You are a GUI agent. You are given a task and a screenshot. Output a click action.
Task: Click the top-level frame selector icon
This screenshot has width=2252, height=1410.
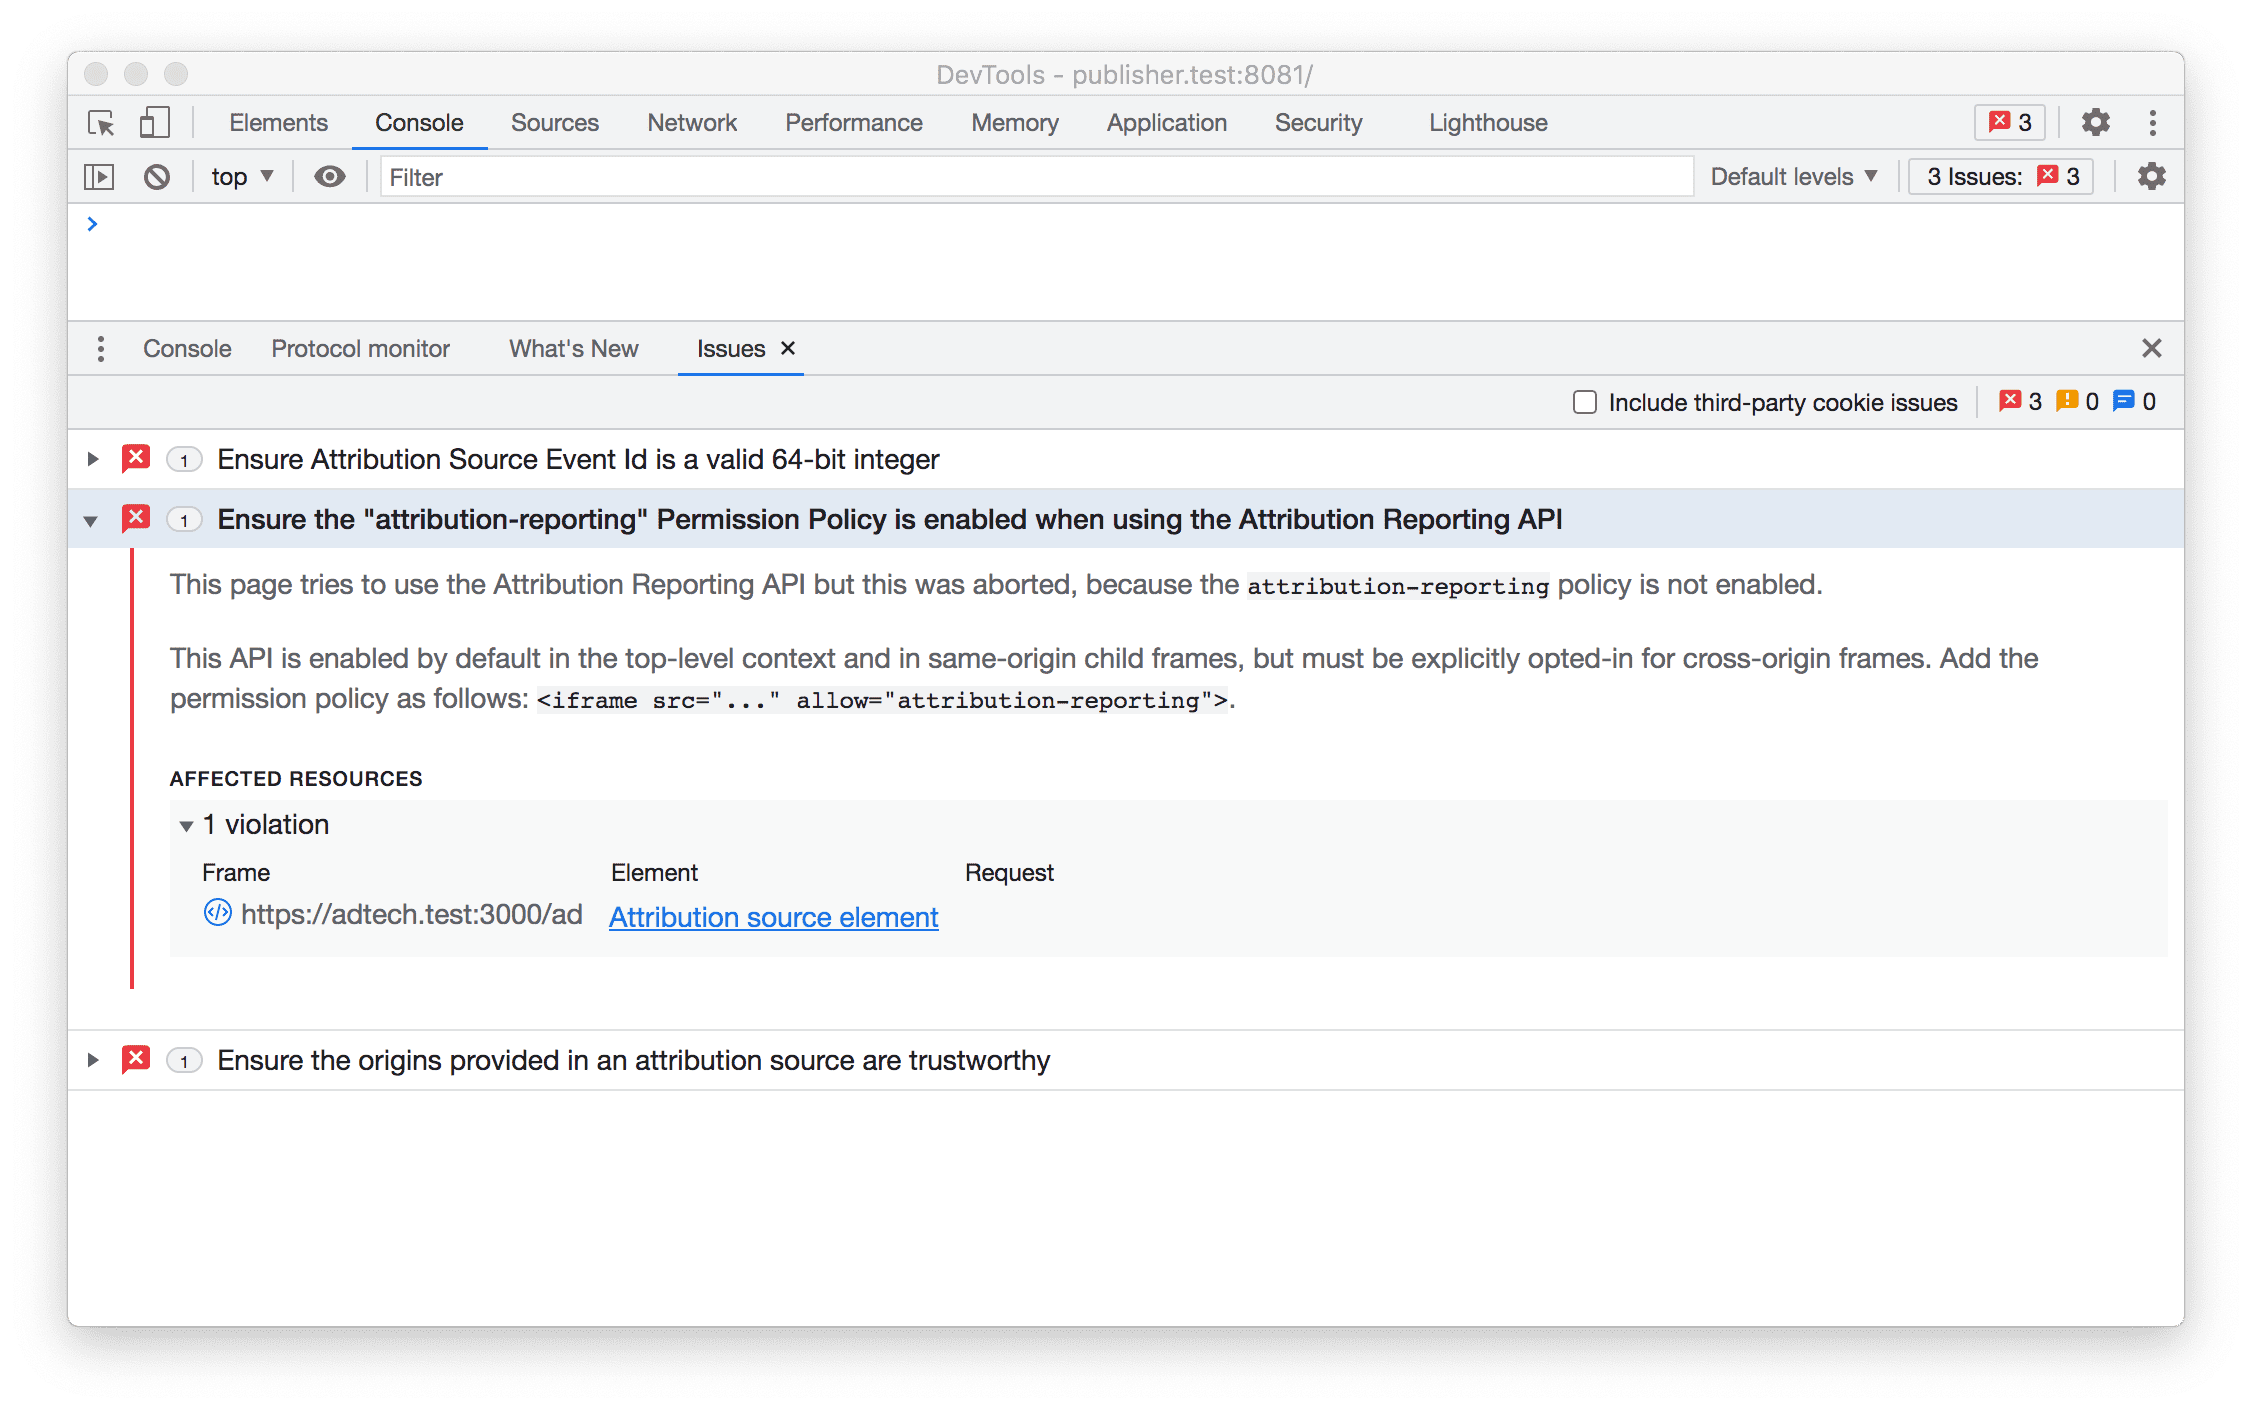[x=244, y=177]
